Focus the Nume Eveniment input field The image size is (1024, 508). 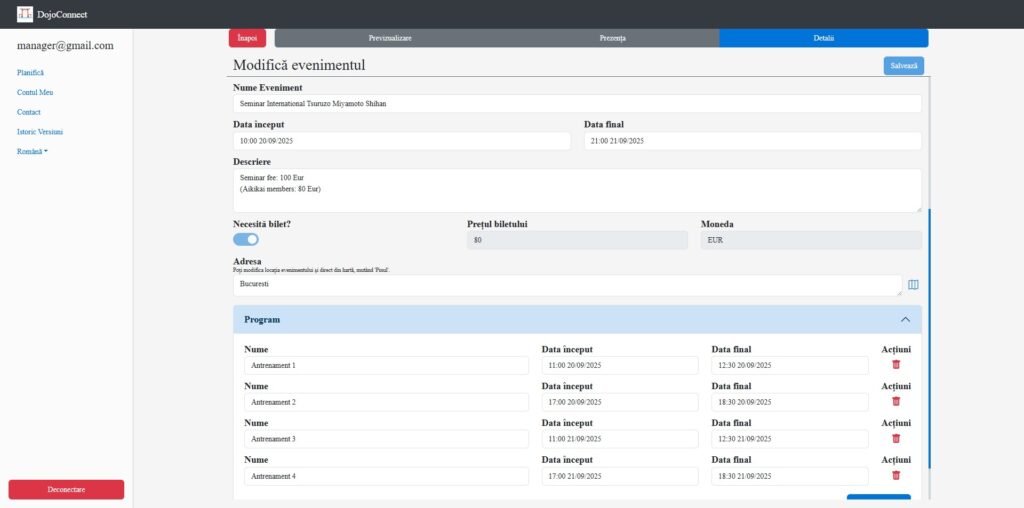pyautogui.click(x=577, y=103)
